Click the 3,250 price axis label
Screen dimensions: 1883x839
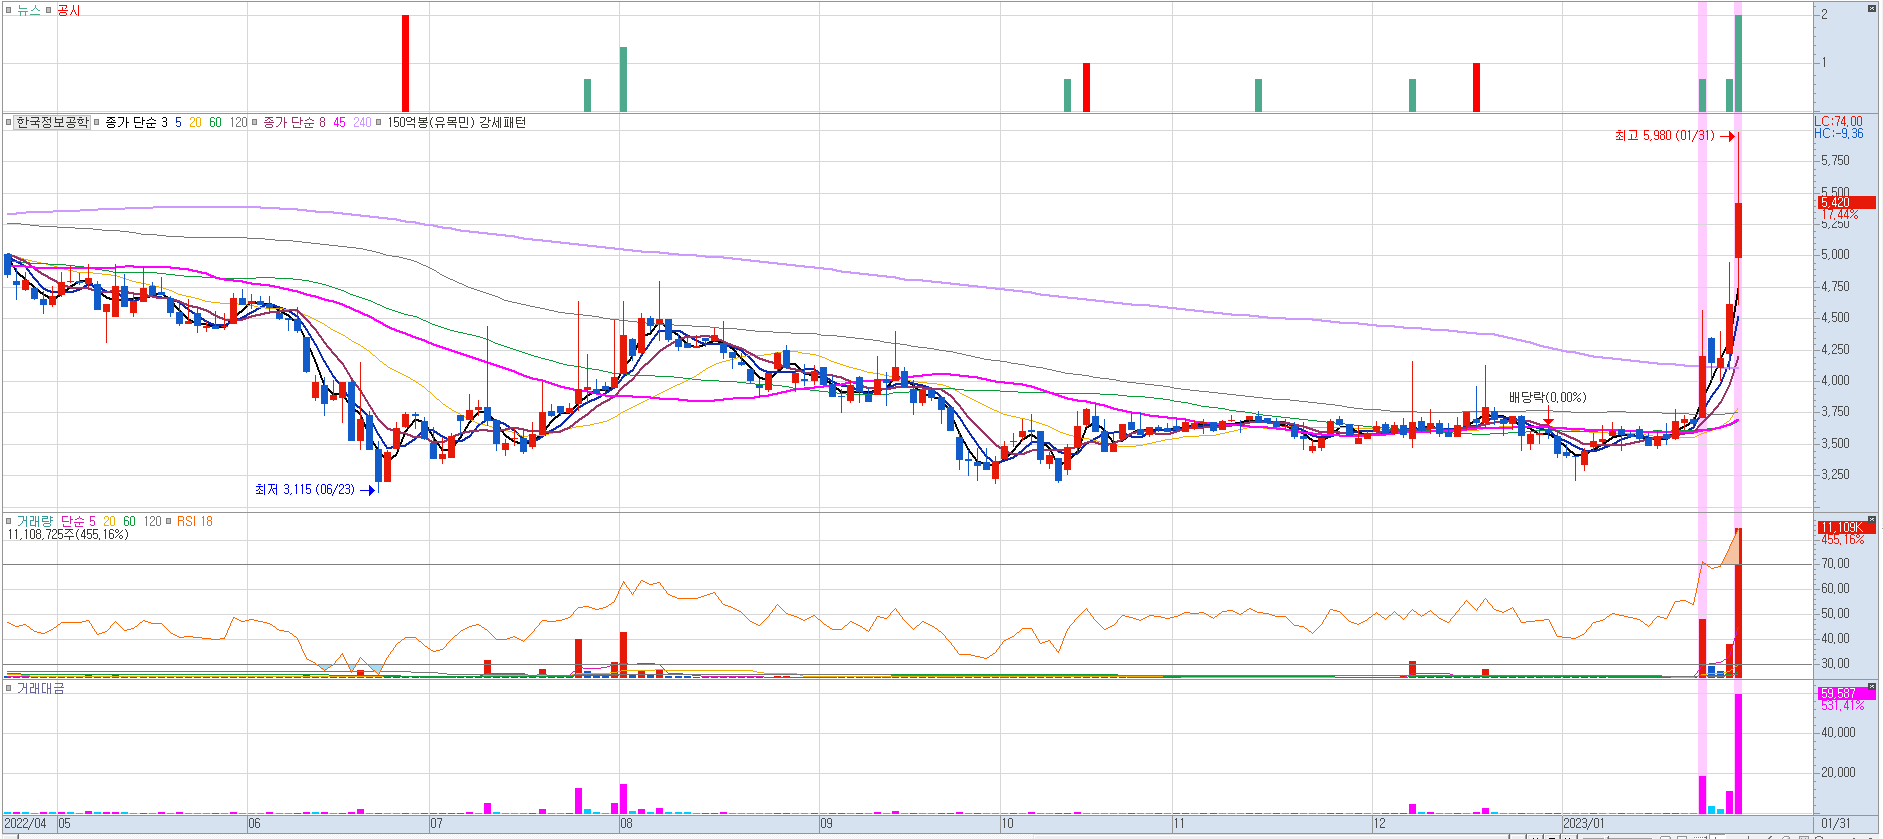click(x=1835, y=474)
